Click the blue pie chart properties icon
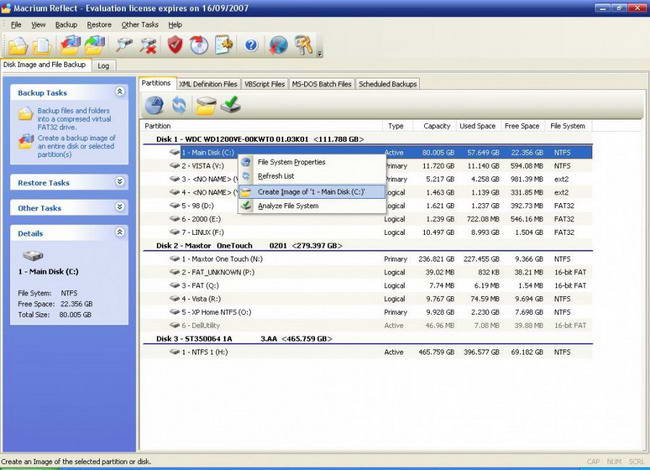The image size is (650, 470). 155,105
